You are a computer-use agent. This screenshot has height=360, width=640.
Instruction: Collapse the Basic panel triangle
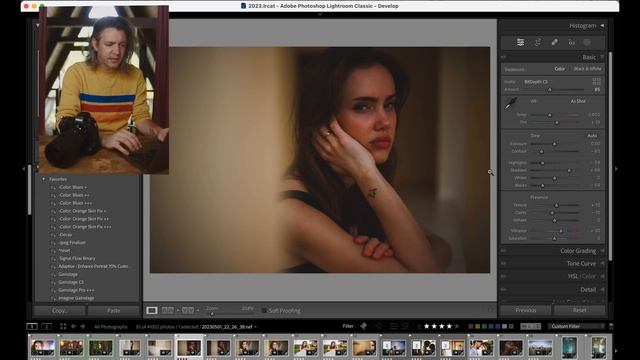point(602,57)
